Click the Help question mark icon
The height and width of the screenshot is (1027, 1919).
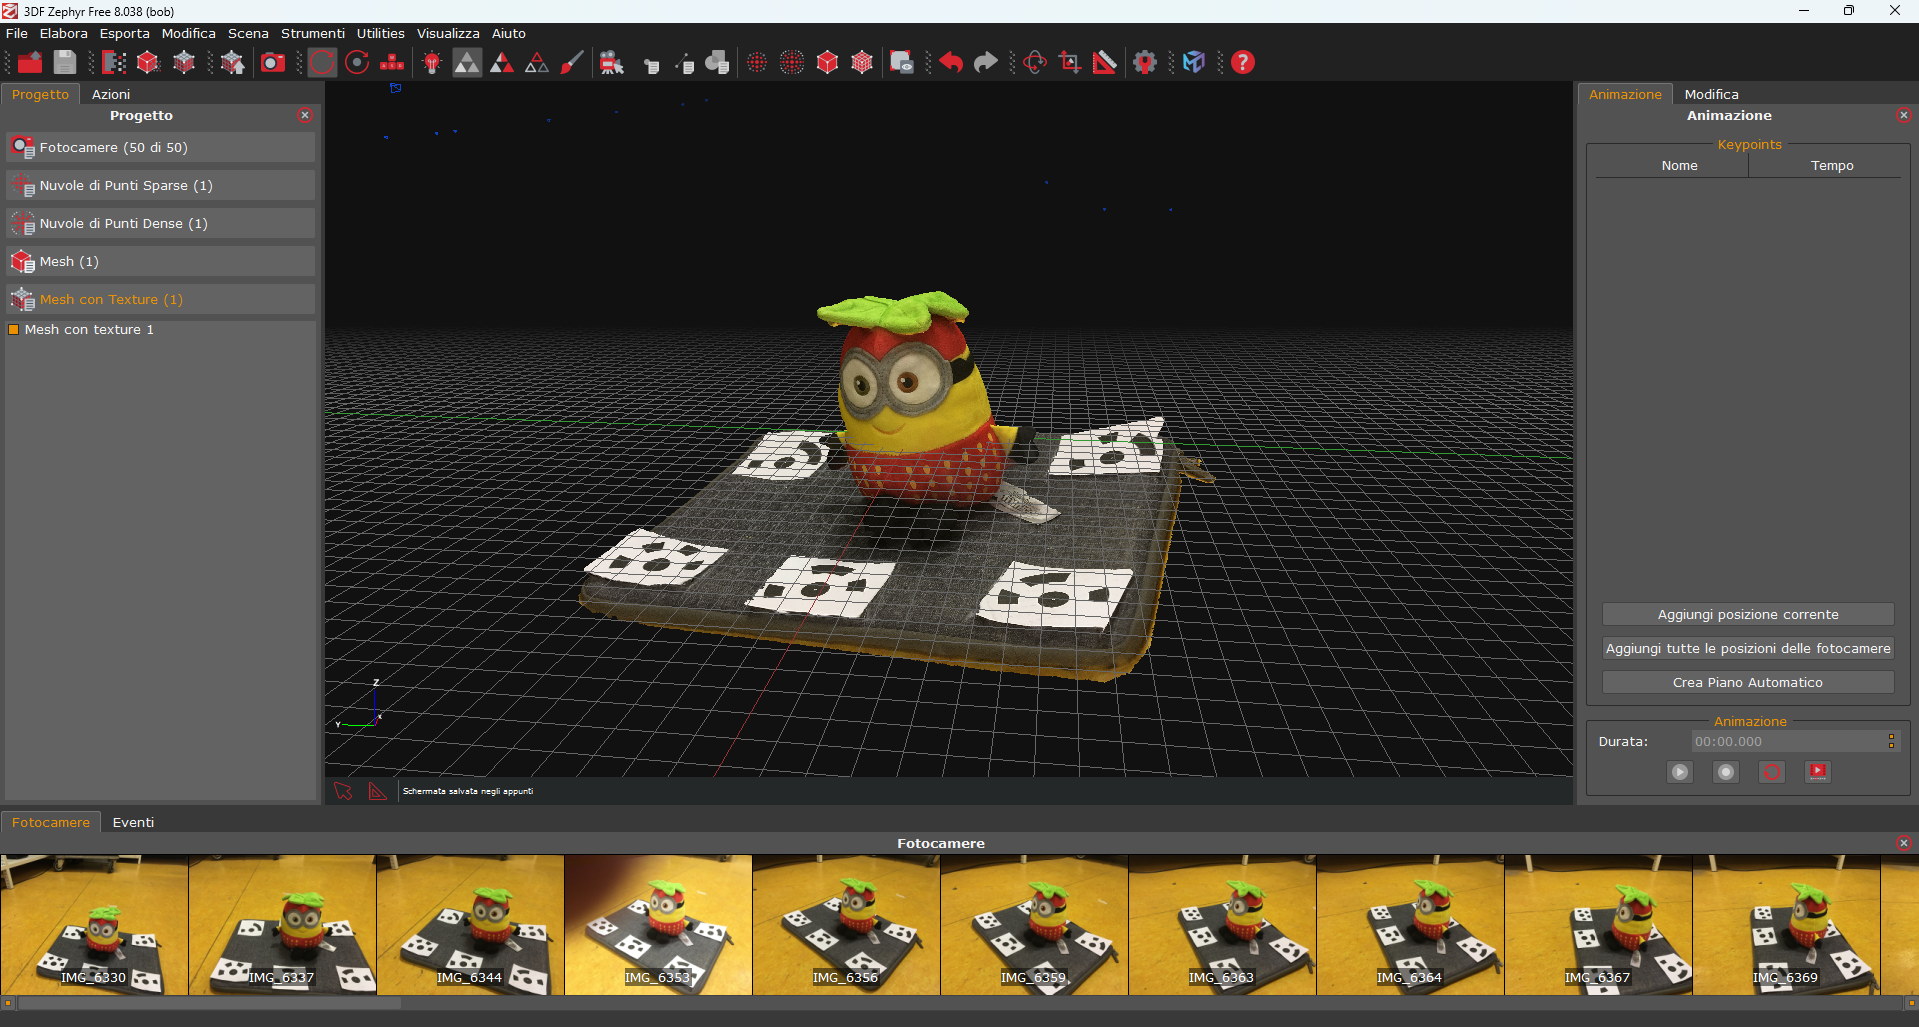click(x=1242, y=62)
